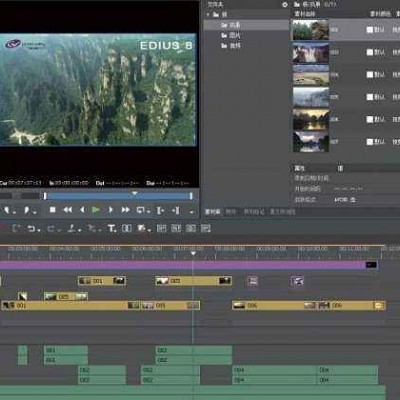Click the timeline playhead marker on ruler
The image size is (400, 400).
(193, 254)
